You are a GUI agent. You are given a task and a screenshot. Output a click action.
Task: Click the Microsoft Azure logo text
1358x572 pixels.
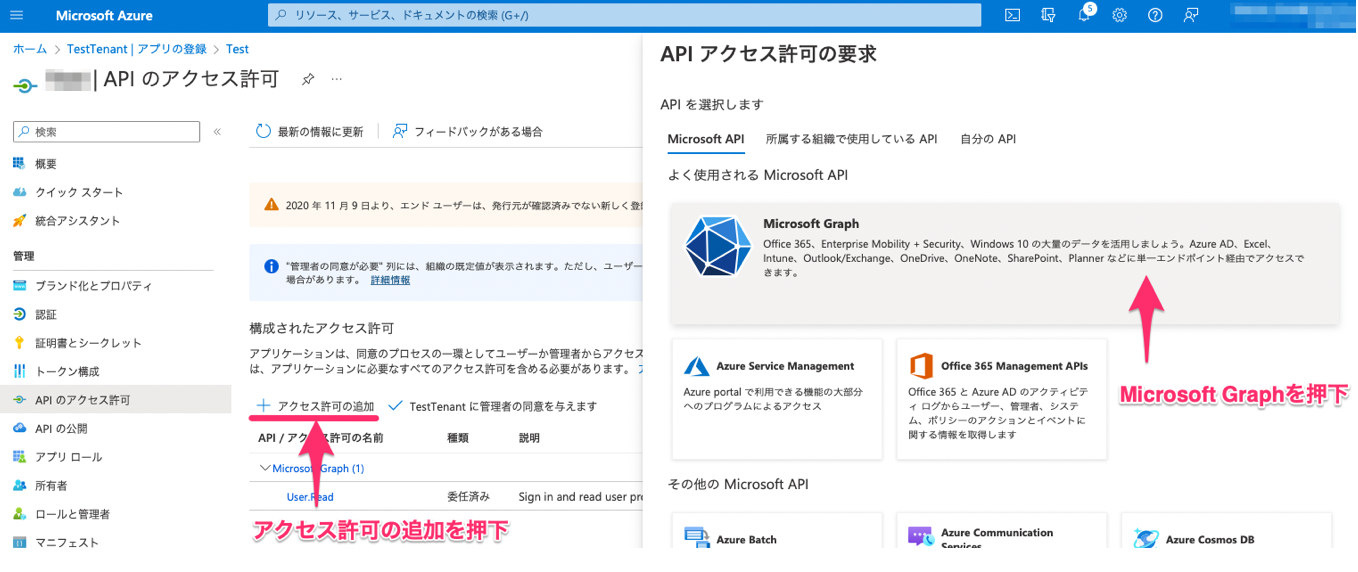pyautogui.click(x=104, y=15)
